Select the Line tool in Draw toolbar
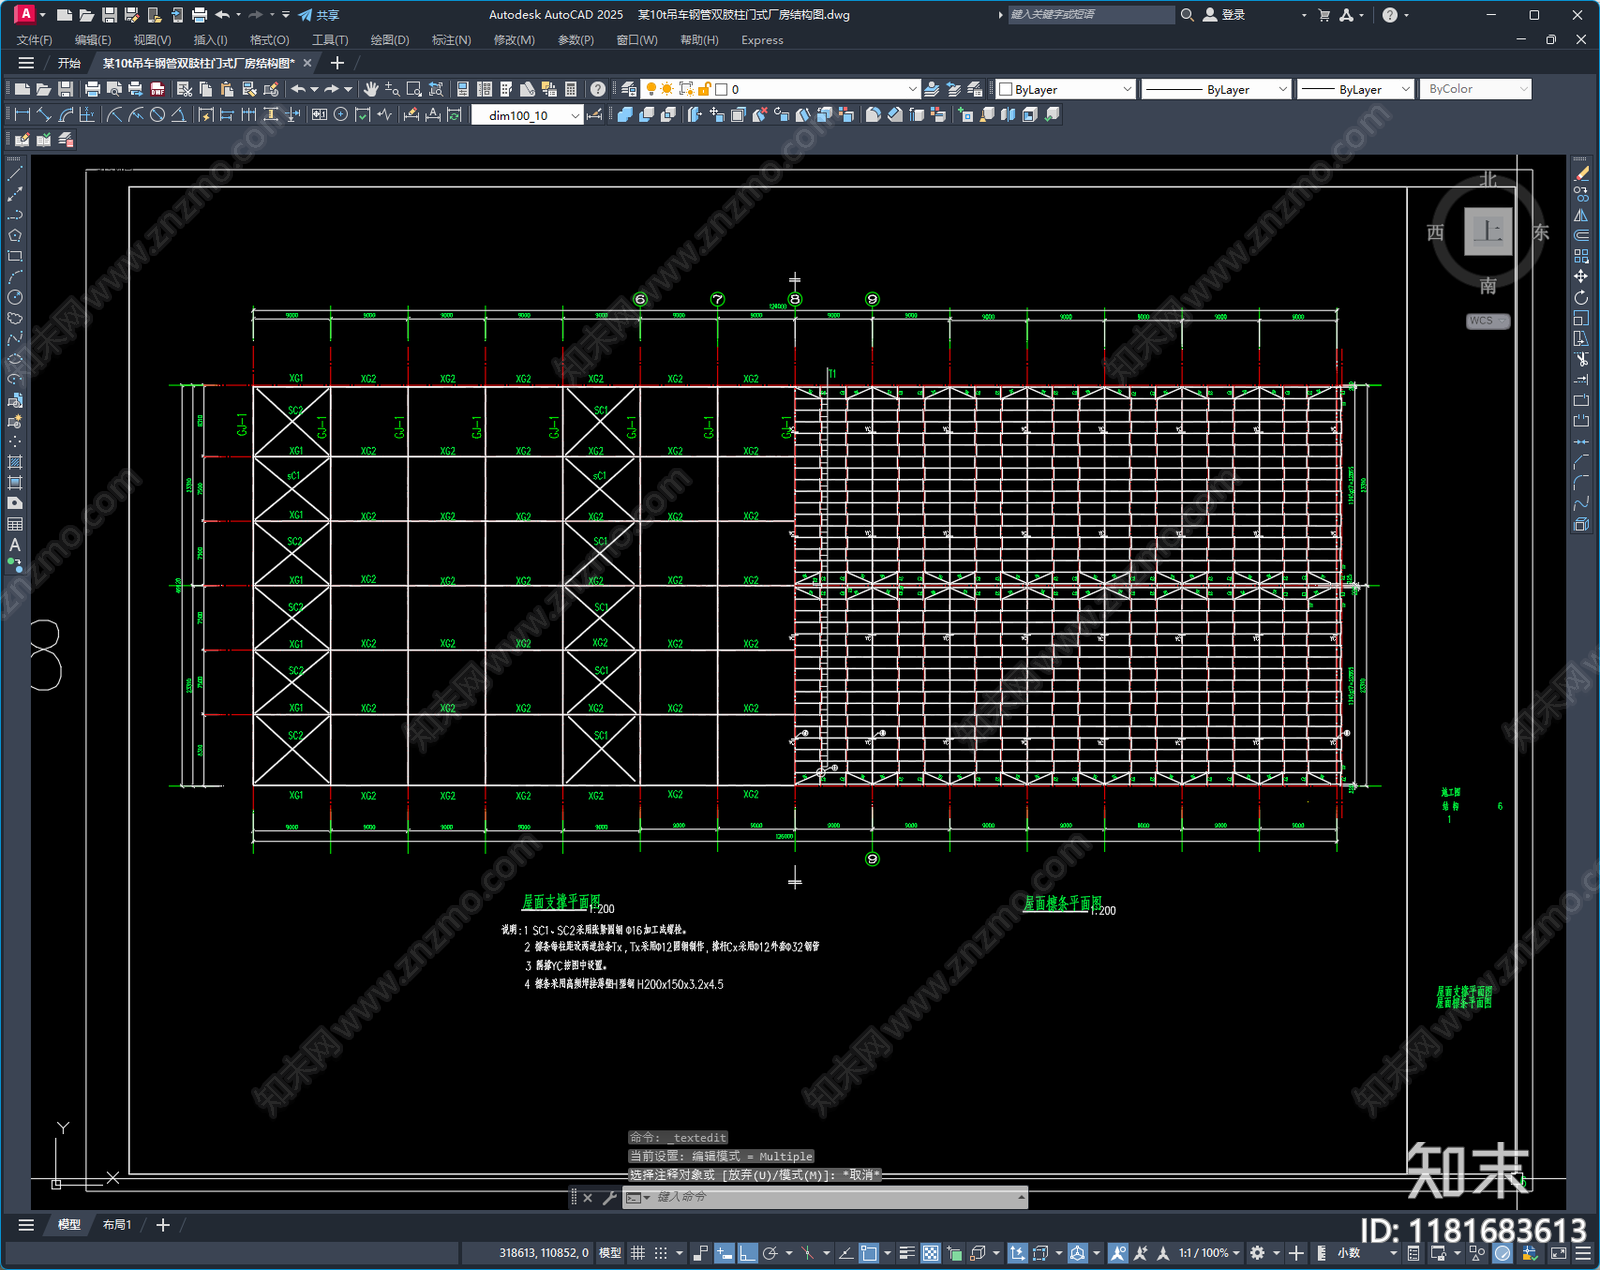The width and height of the screenshot is (1600, 1270). tap(15, 173)
